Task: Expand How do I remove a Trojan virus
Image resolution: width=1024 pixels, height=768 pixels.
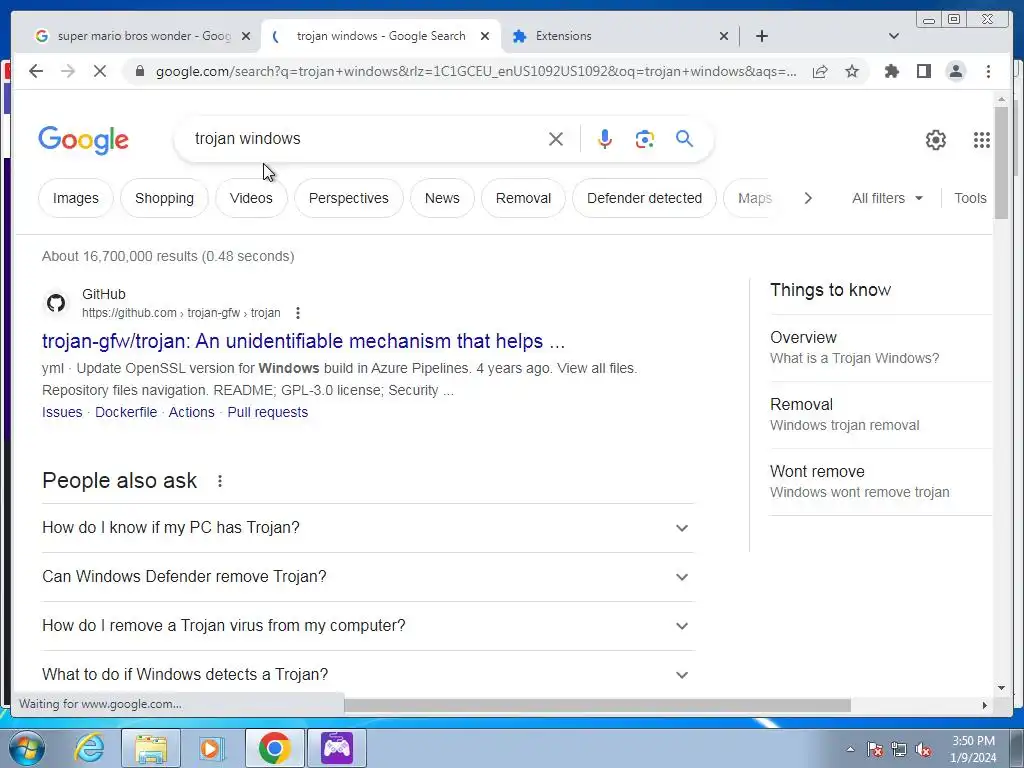Action: 368,626
